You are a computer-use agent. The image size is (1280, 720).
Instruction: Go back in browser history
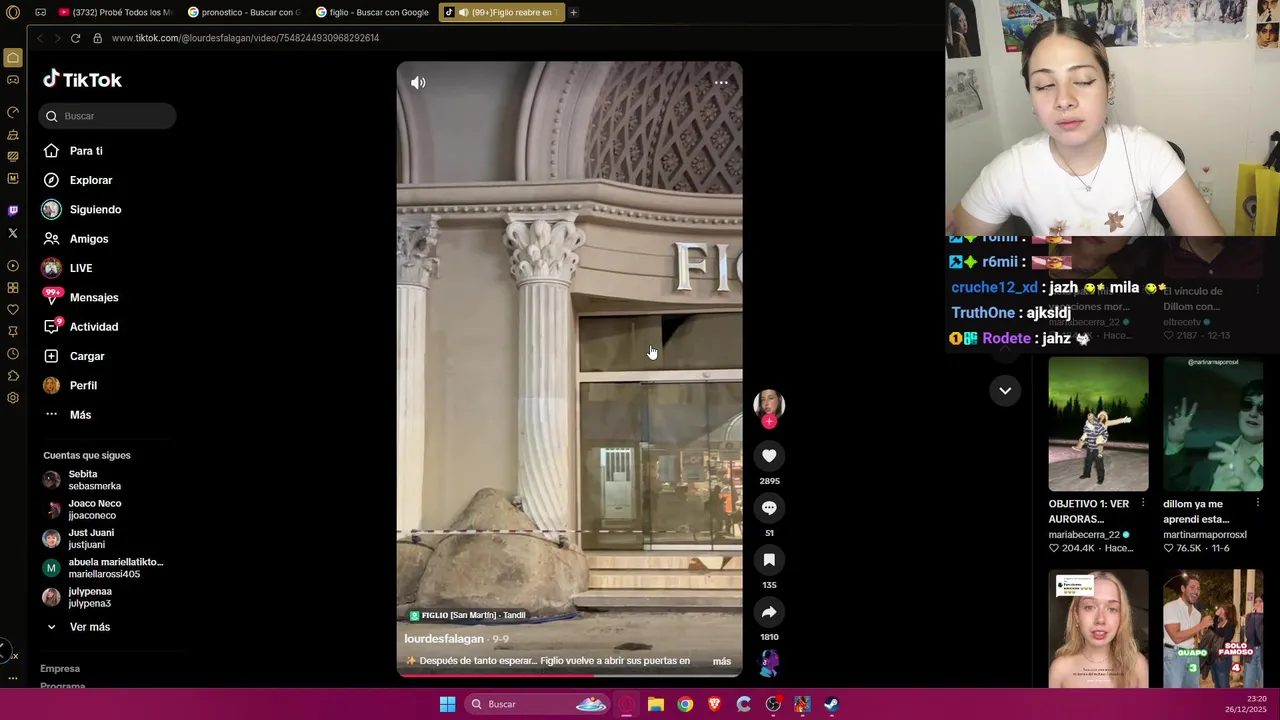(39, 38)
